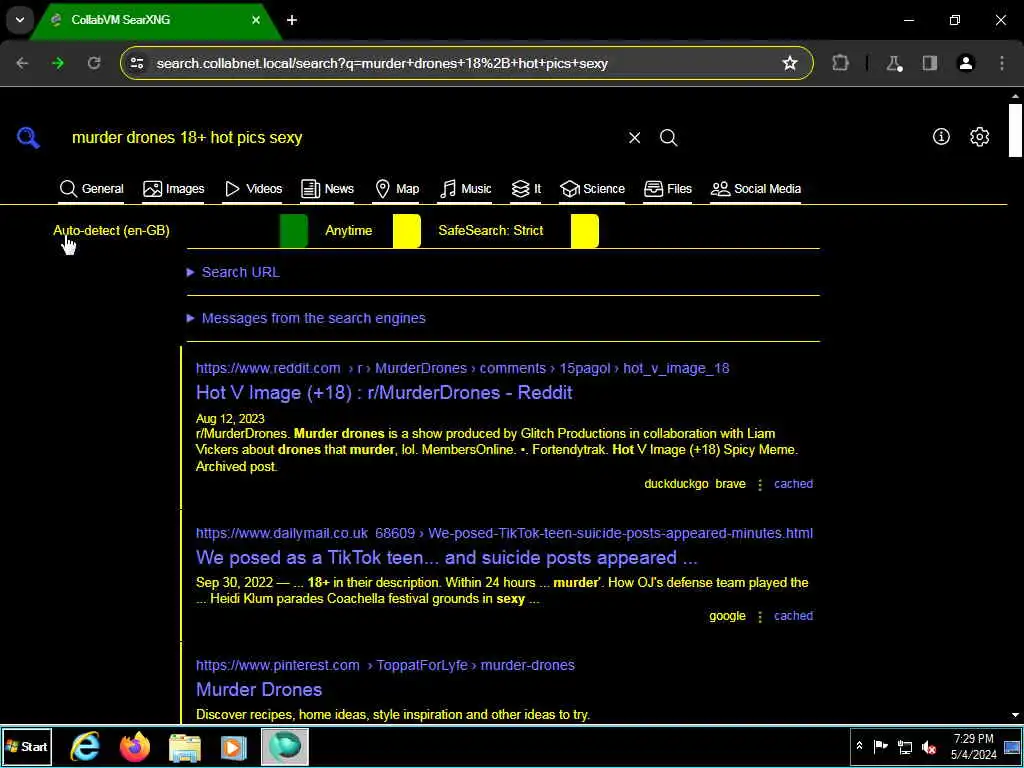Open Action Center flag icon
Viewport: 1024px width, 768px height.
(880, 746)
